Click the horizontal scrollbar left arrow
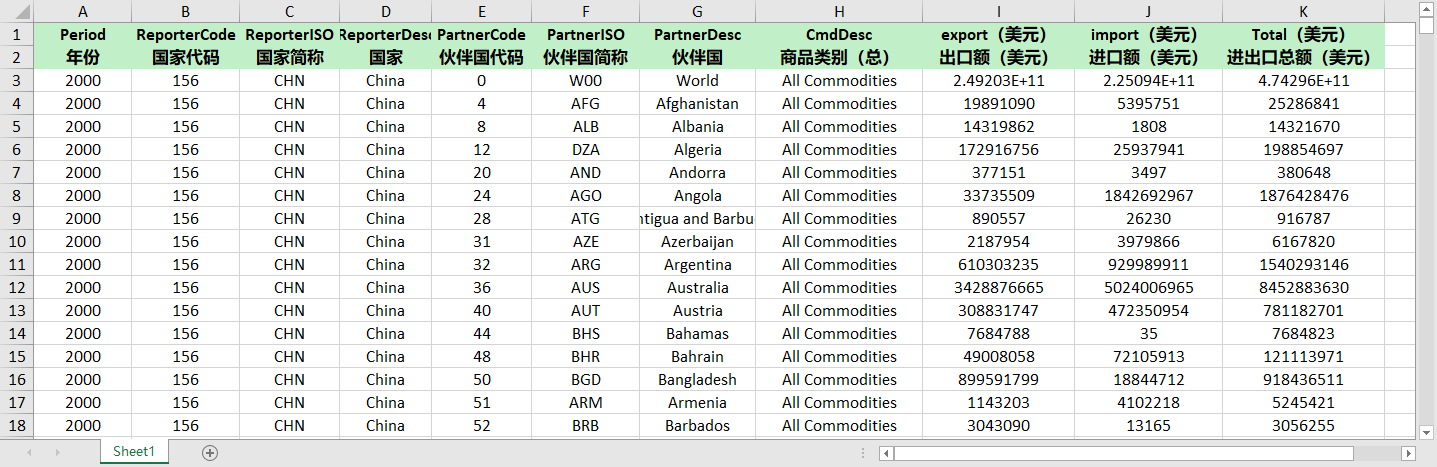This screenshot has height=467, width=1437. click(886, 453)
